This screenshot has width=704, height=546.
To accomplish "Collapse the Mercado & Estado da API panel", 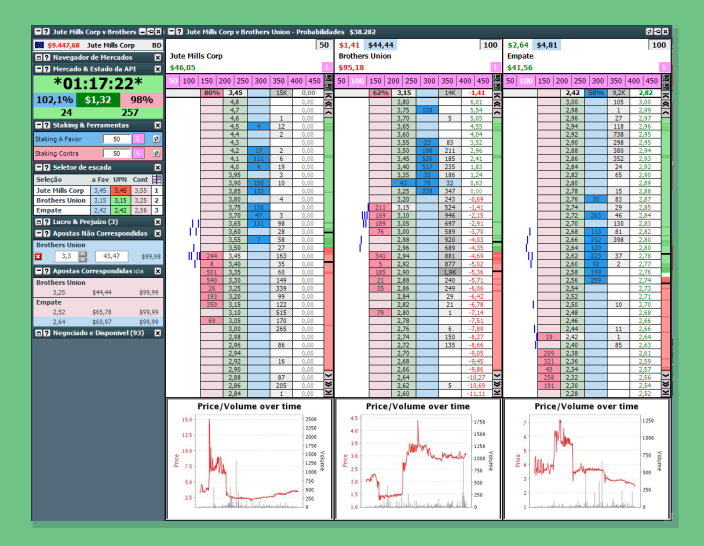I will [x=39, y=69].
